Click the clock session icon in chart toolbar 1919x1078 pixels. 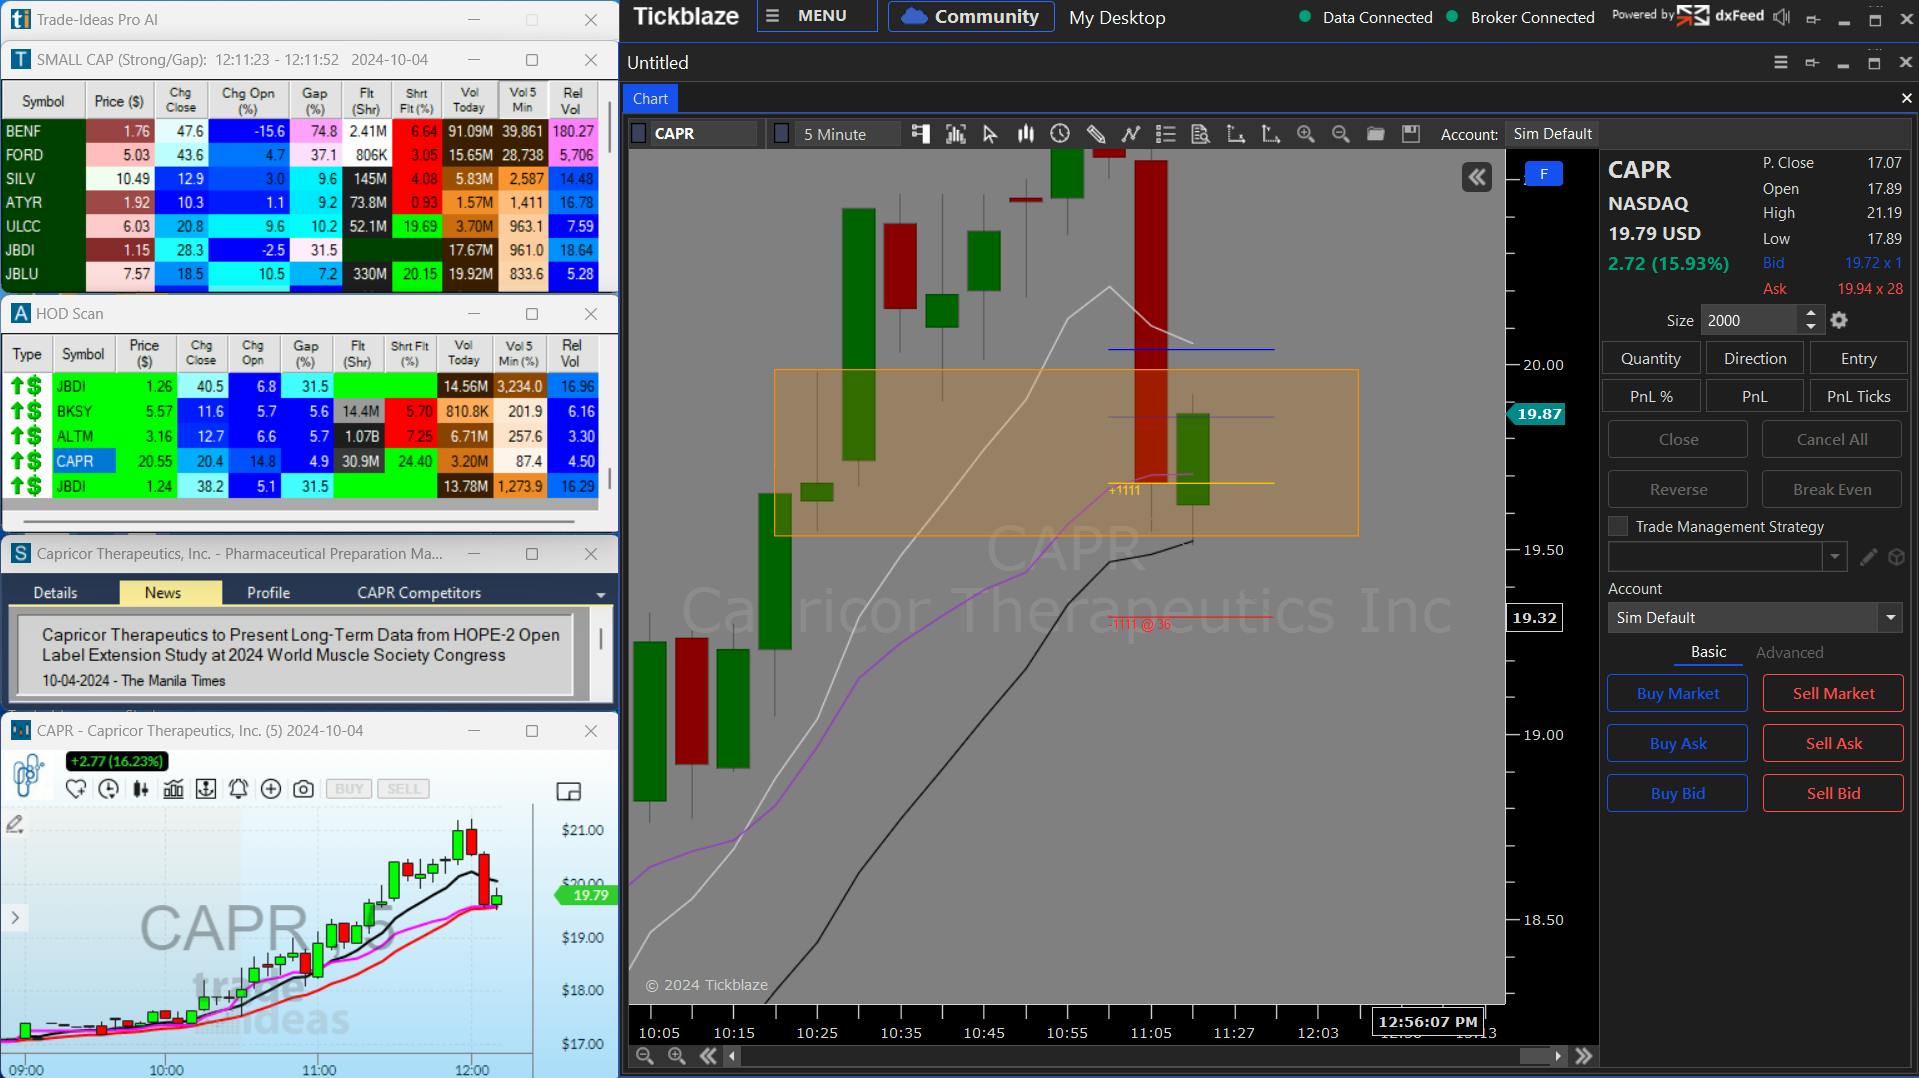(1060, 134)
